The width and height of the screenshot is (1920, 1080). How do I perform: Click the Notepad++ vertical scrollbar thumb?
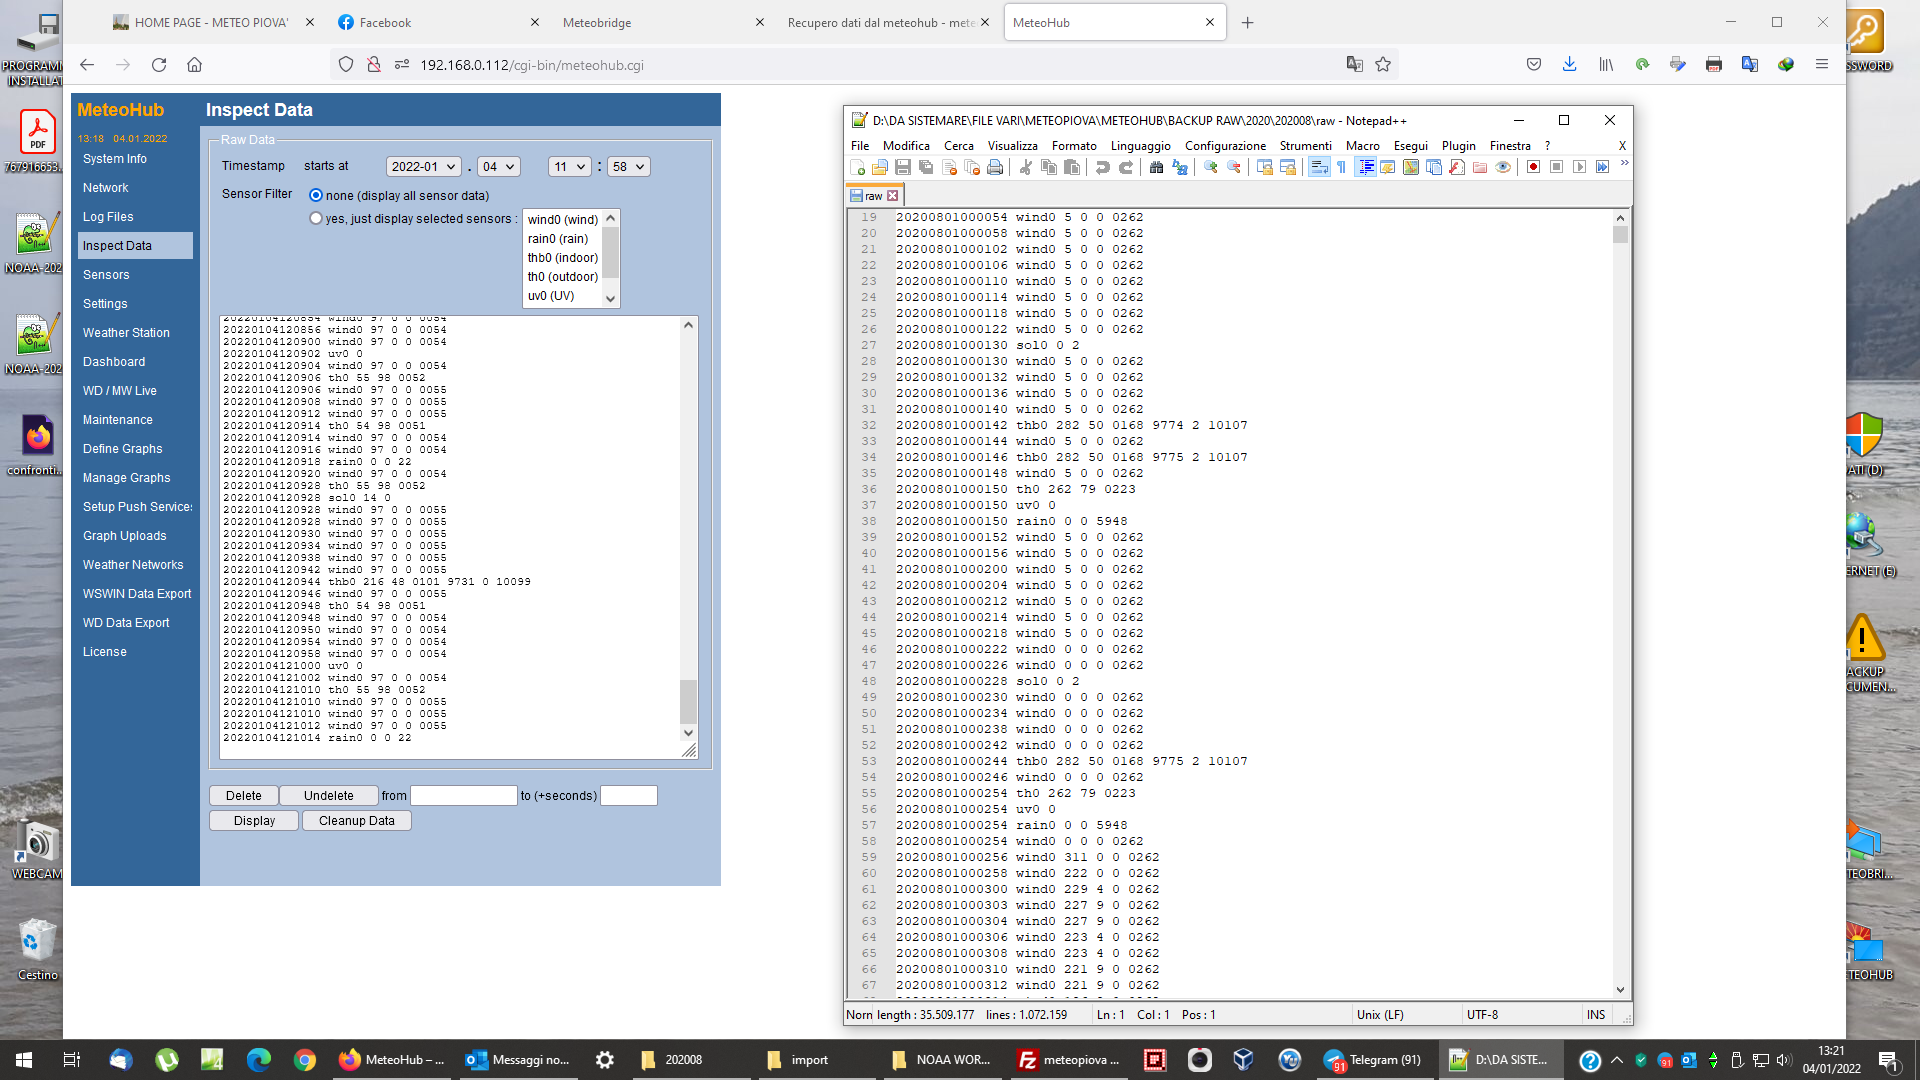[1620, 235]
